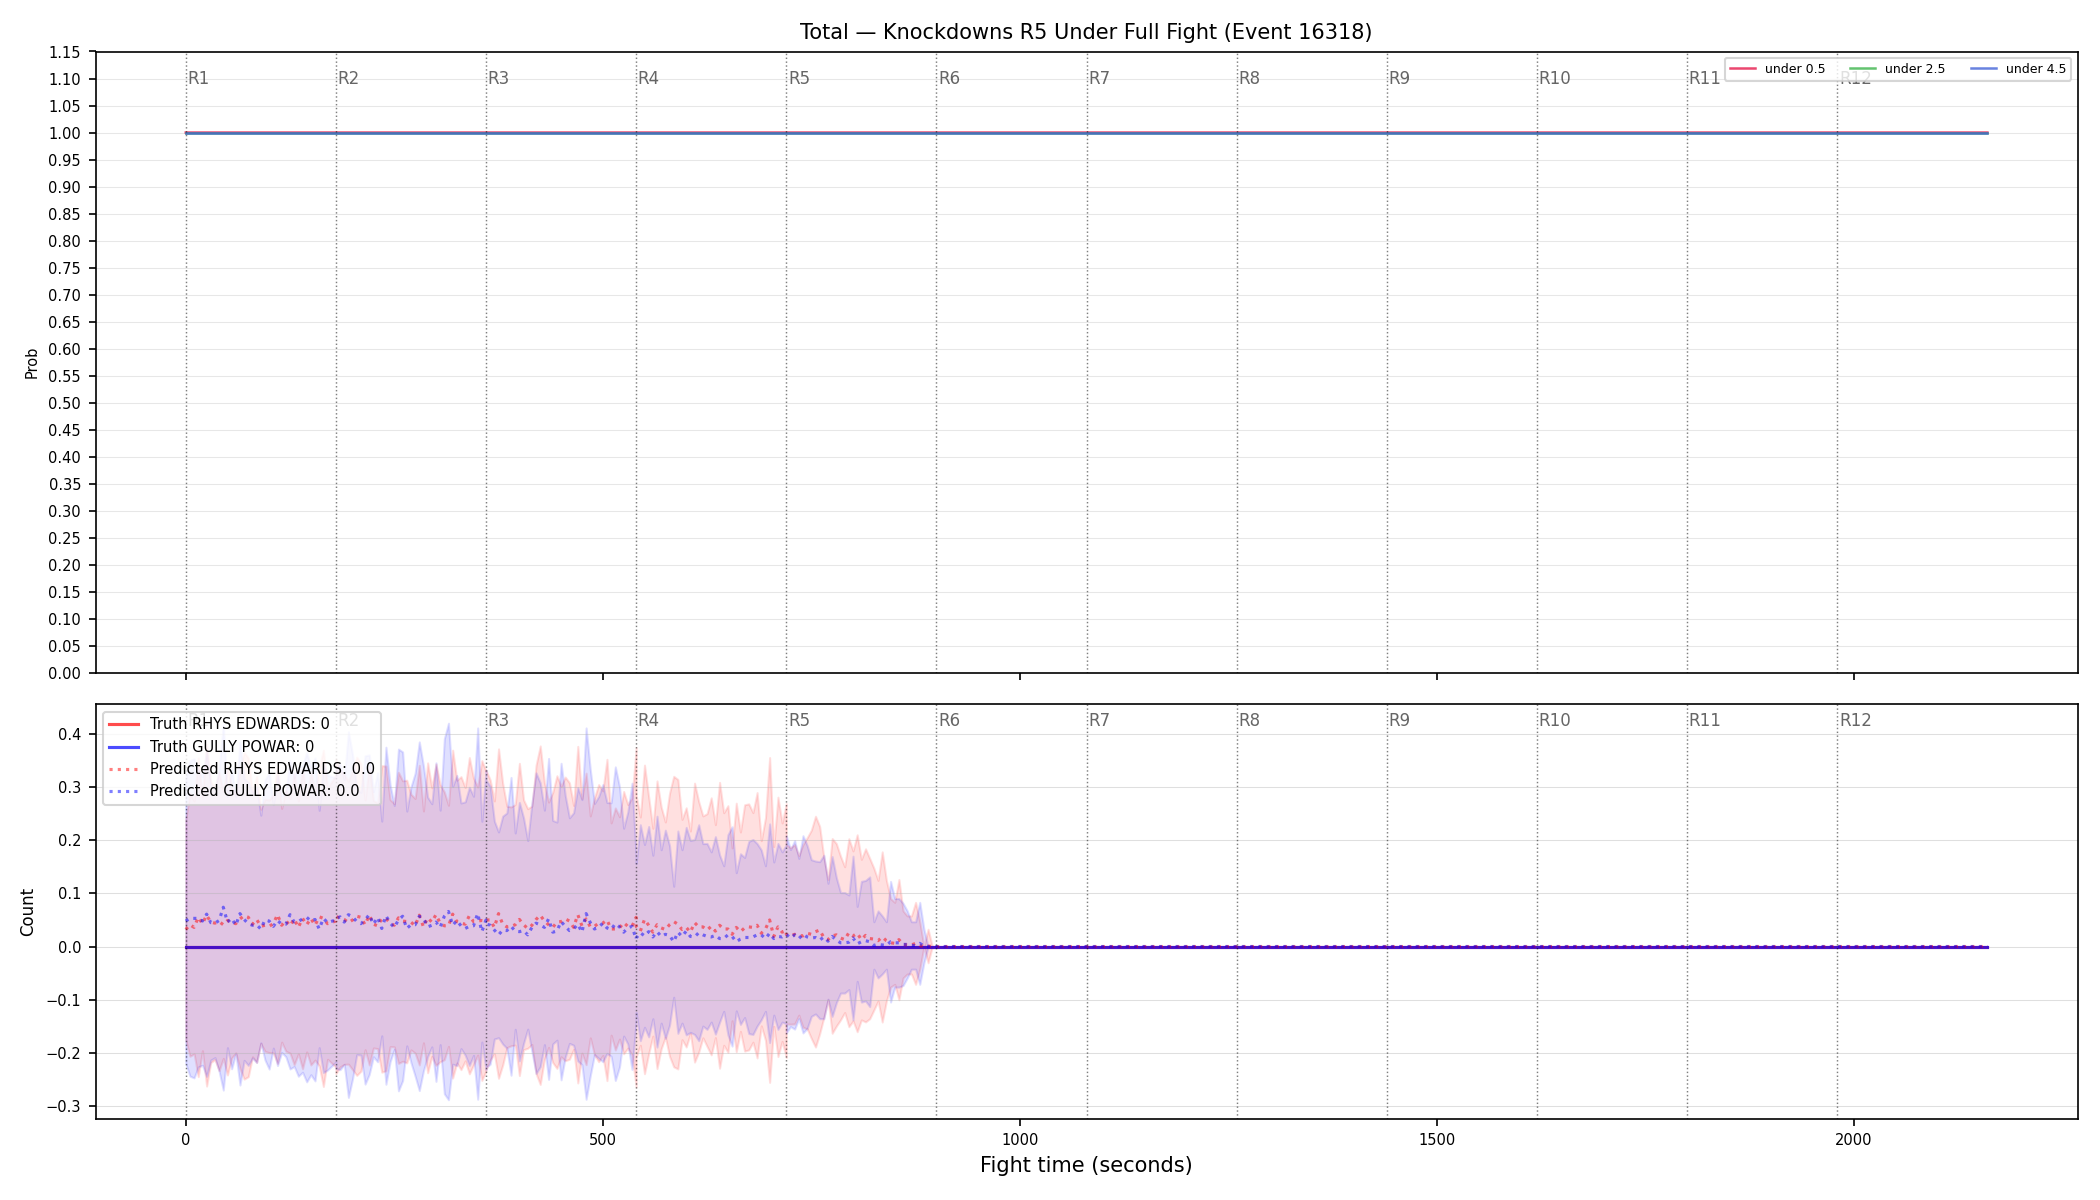Click the x-axis tick label 1500
This screenshot has height=1200, width=2100.
pyautogui.click(x=1437, y=1139)
